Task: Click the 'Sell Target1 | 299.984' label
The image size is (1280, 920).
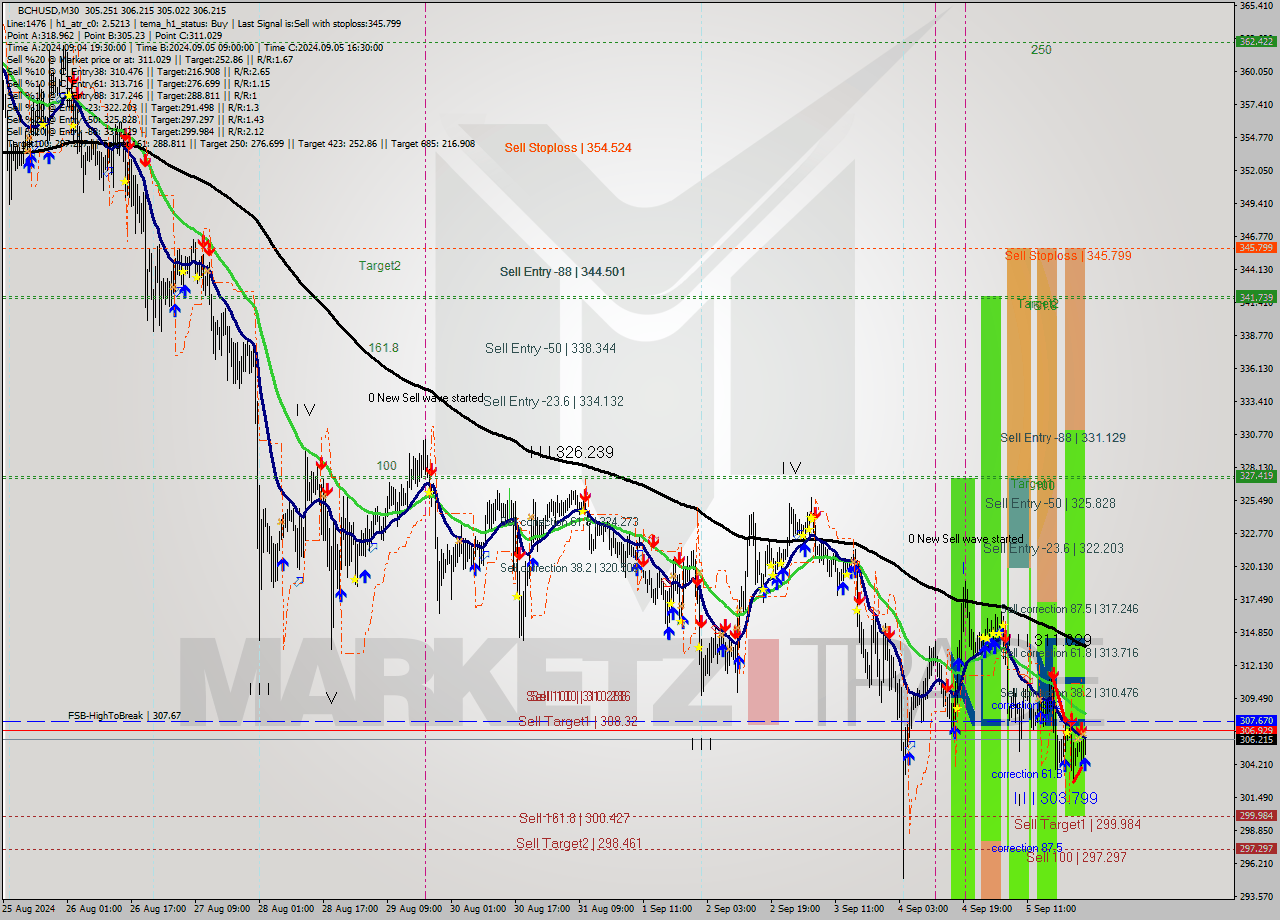Action: pos(1077,825)
